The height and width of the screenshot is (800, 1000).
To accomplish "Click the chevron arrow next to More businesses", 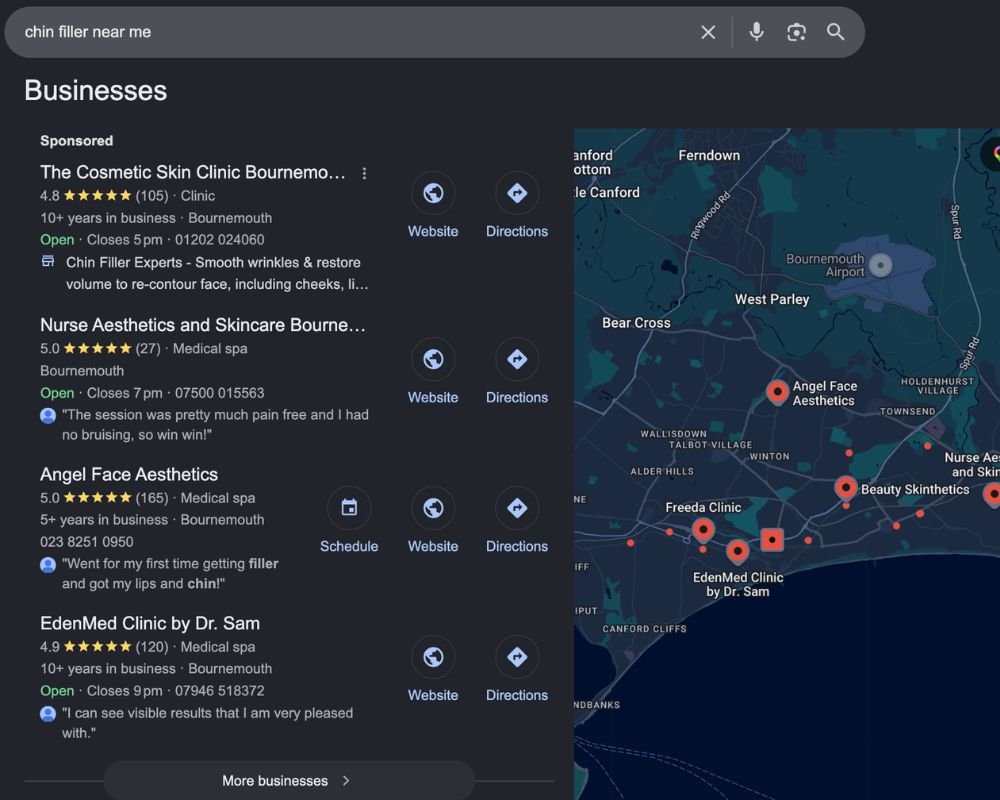I will (346, 780).
